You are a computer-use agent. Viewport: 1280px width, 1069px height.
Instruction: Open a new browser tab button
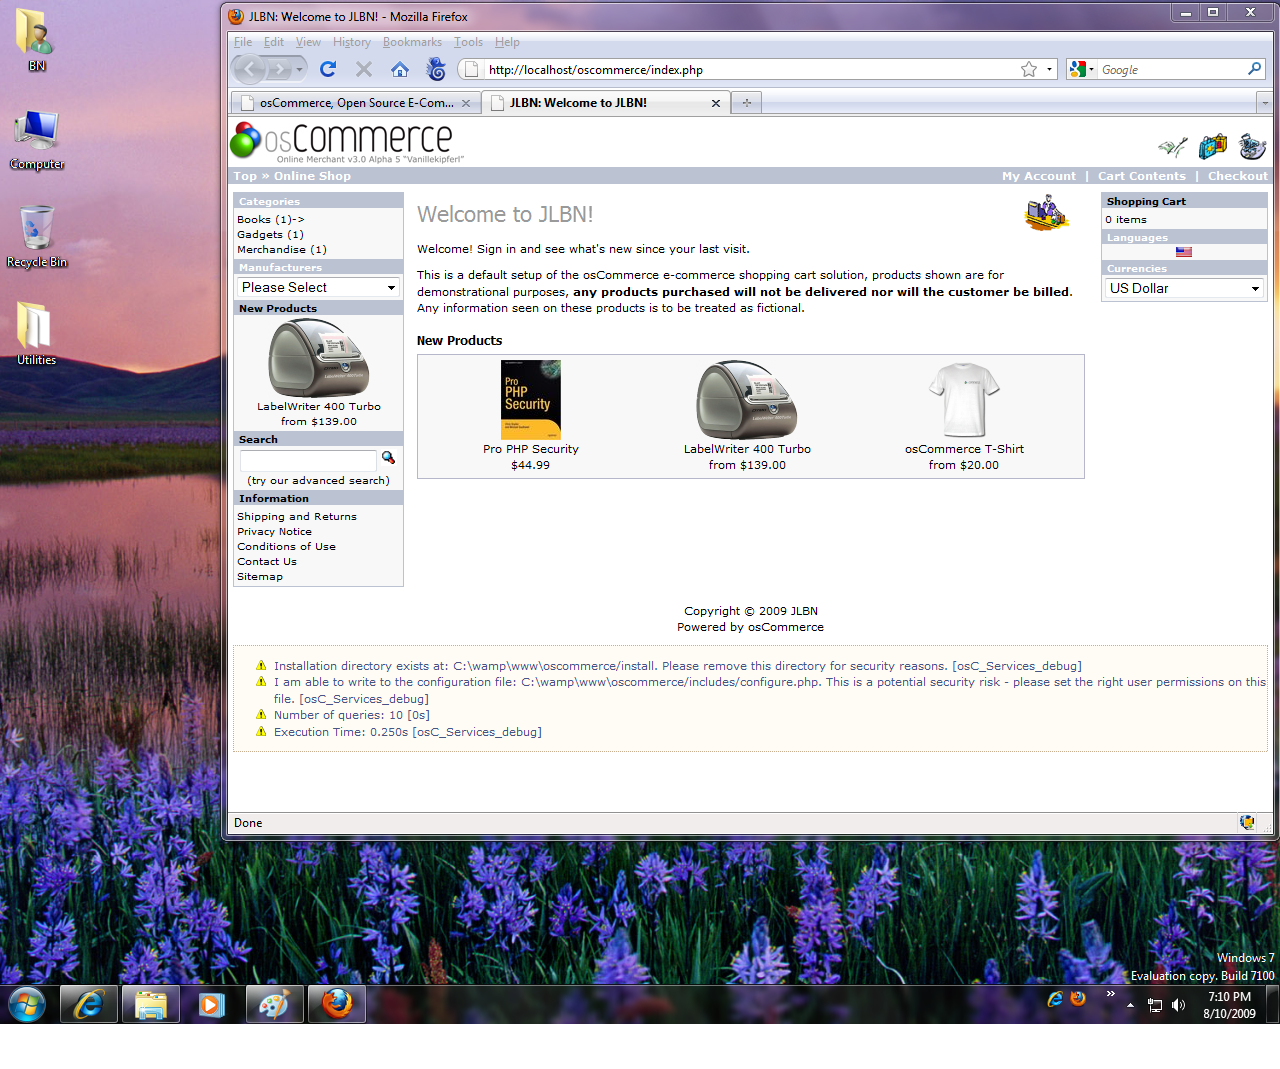[747, 103]
